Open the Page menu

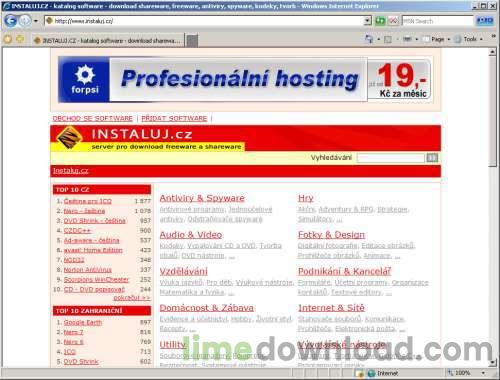(437, 39)
